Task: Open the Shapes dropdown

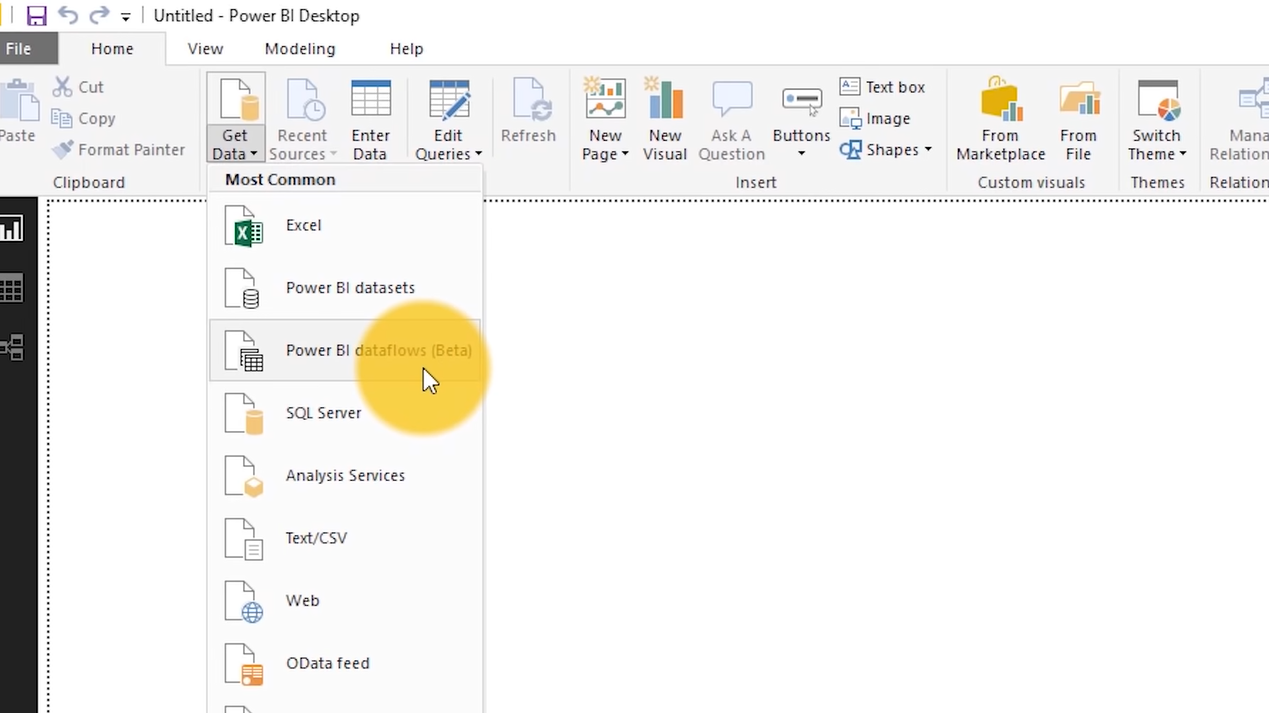Action: click(886, 149)
